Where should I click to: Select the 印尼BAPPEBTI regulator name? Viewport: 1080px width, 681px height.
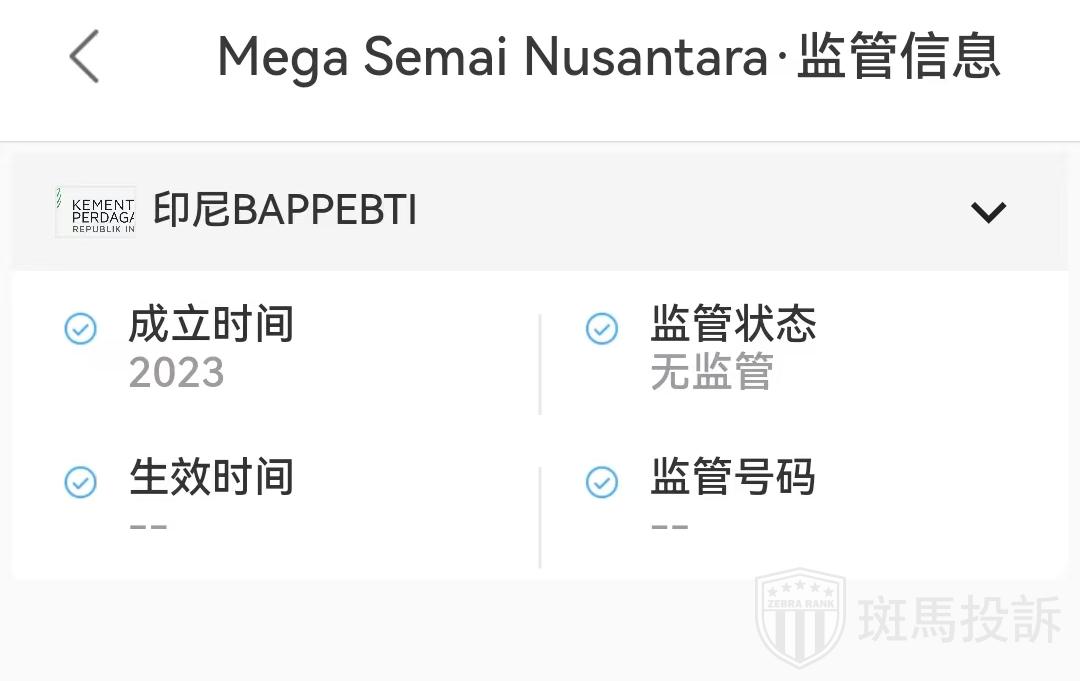[285, 211]
